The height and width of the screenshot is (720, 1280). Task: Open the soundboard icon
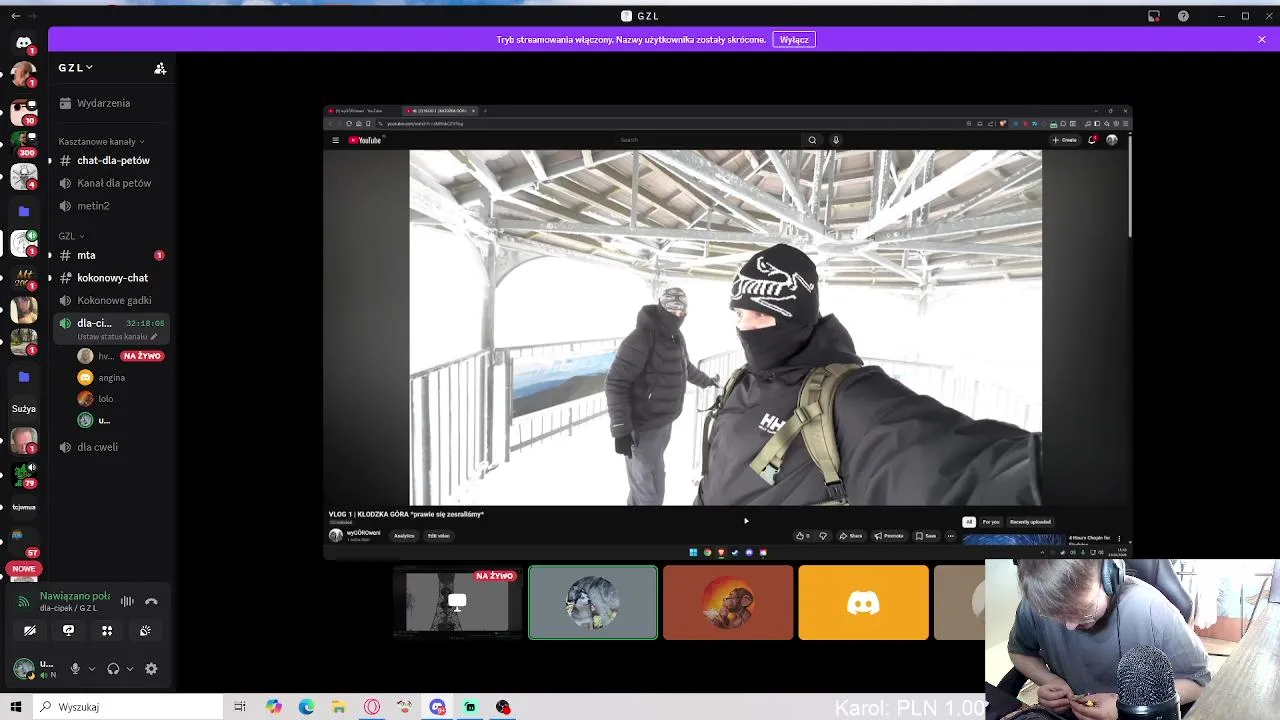tap(145, 630)
